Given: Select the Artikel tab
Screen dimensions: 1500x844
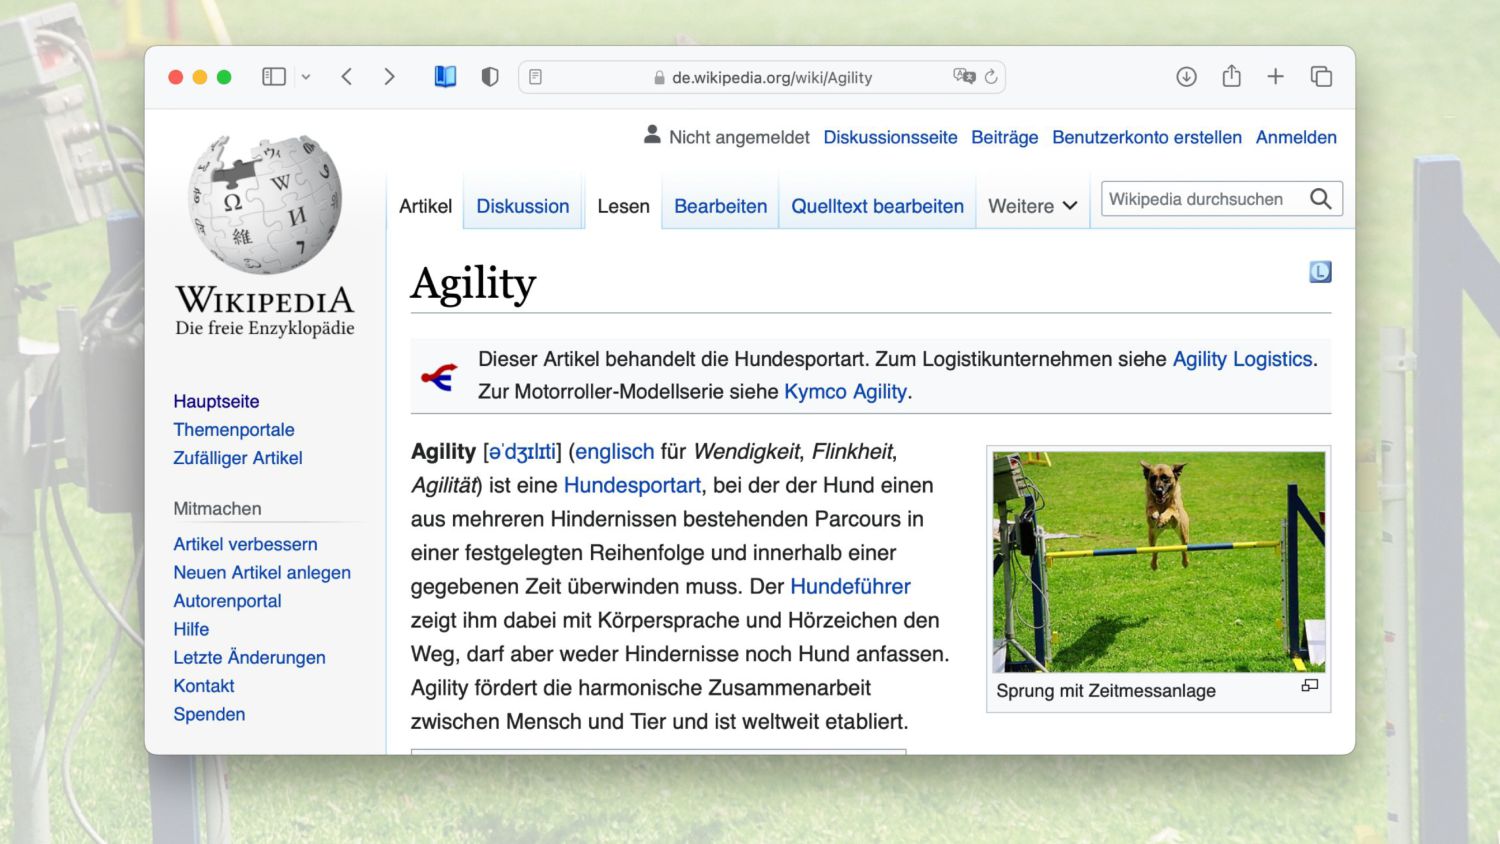Looking at the screenshot, I should point(425,206).
